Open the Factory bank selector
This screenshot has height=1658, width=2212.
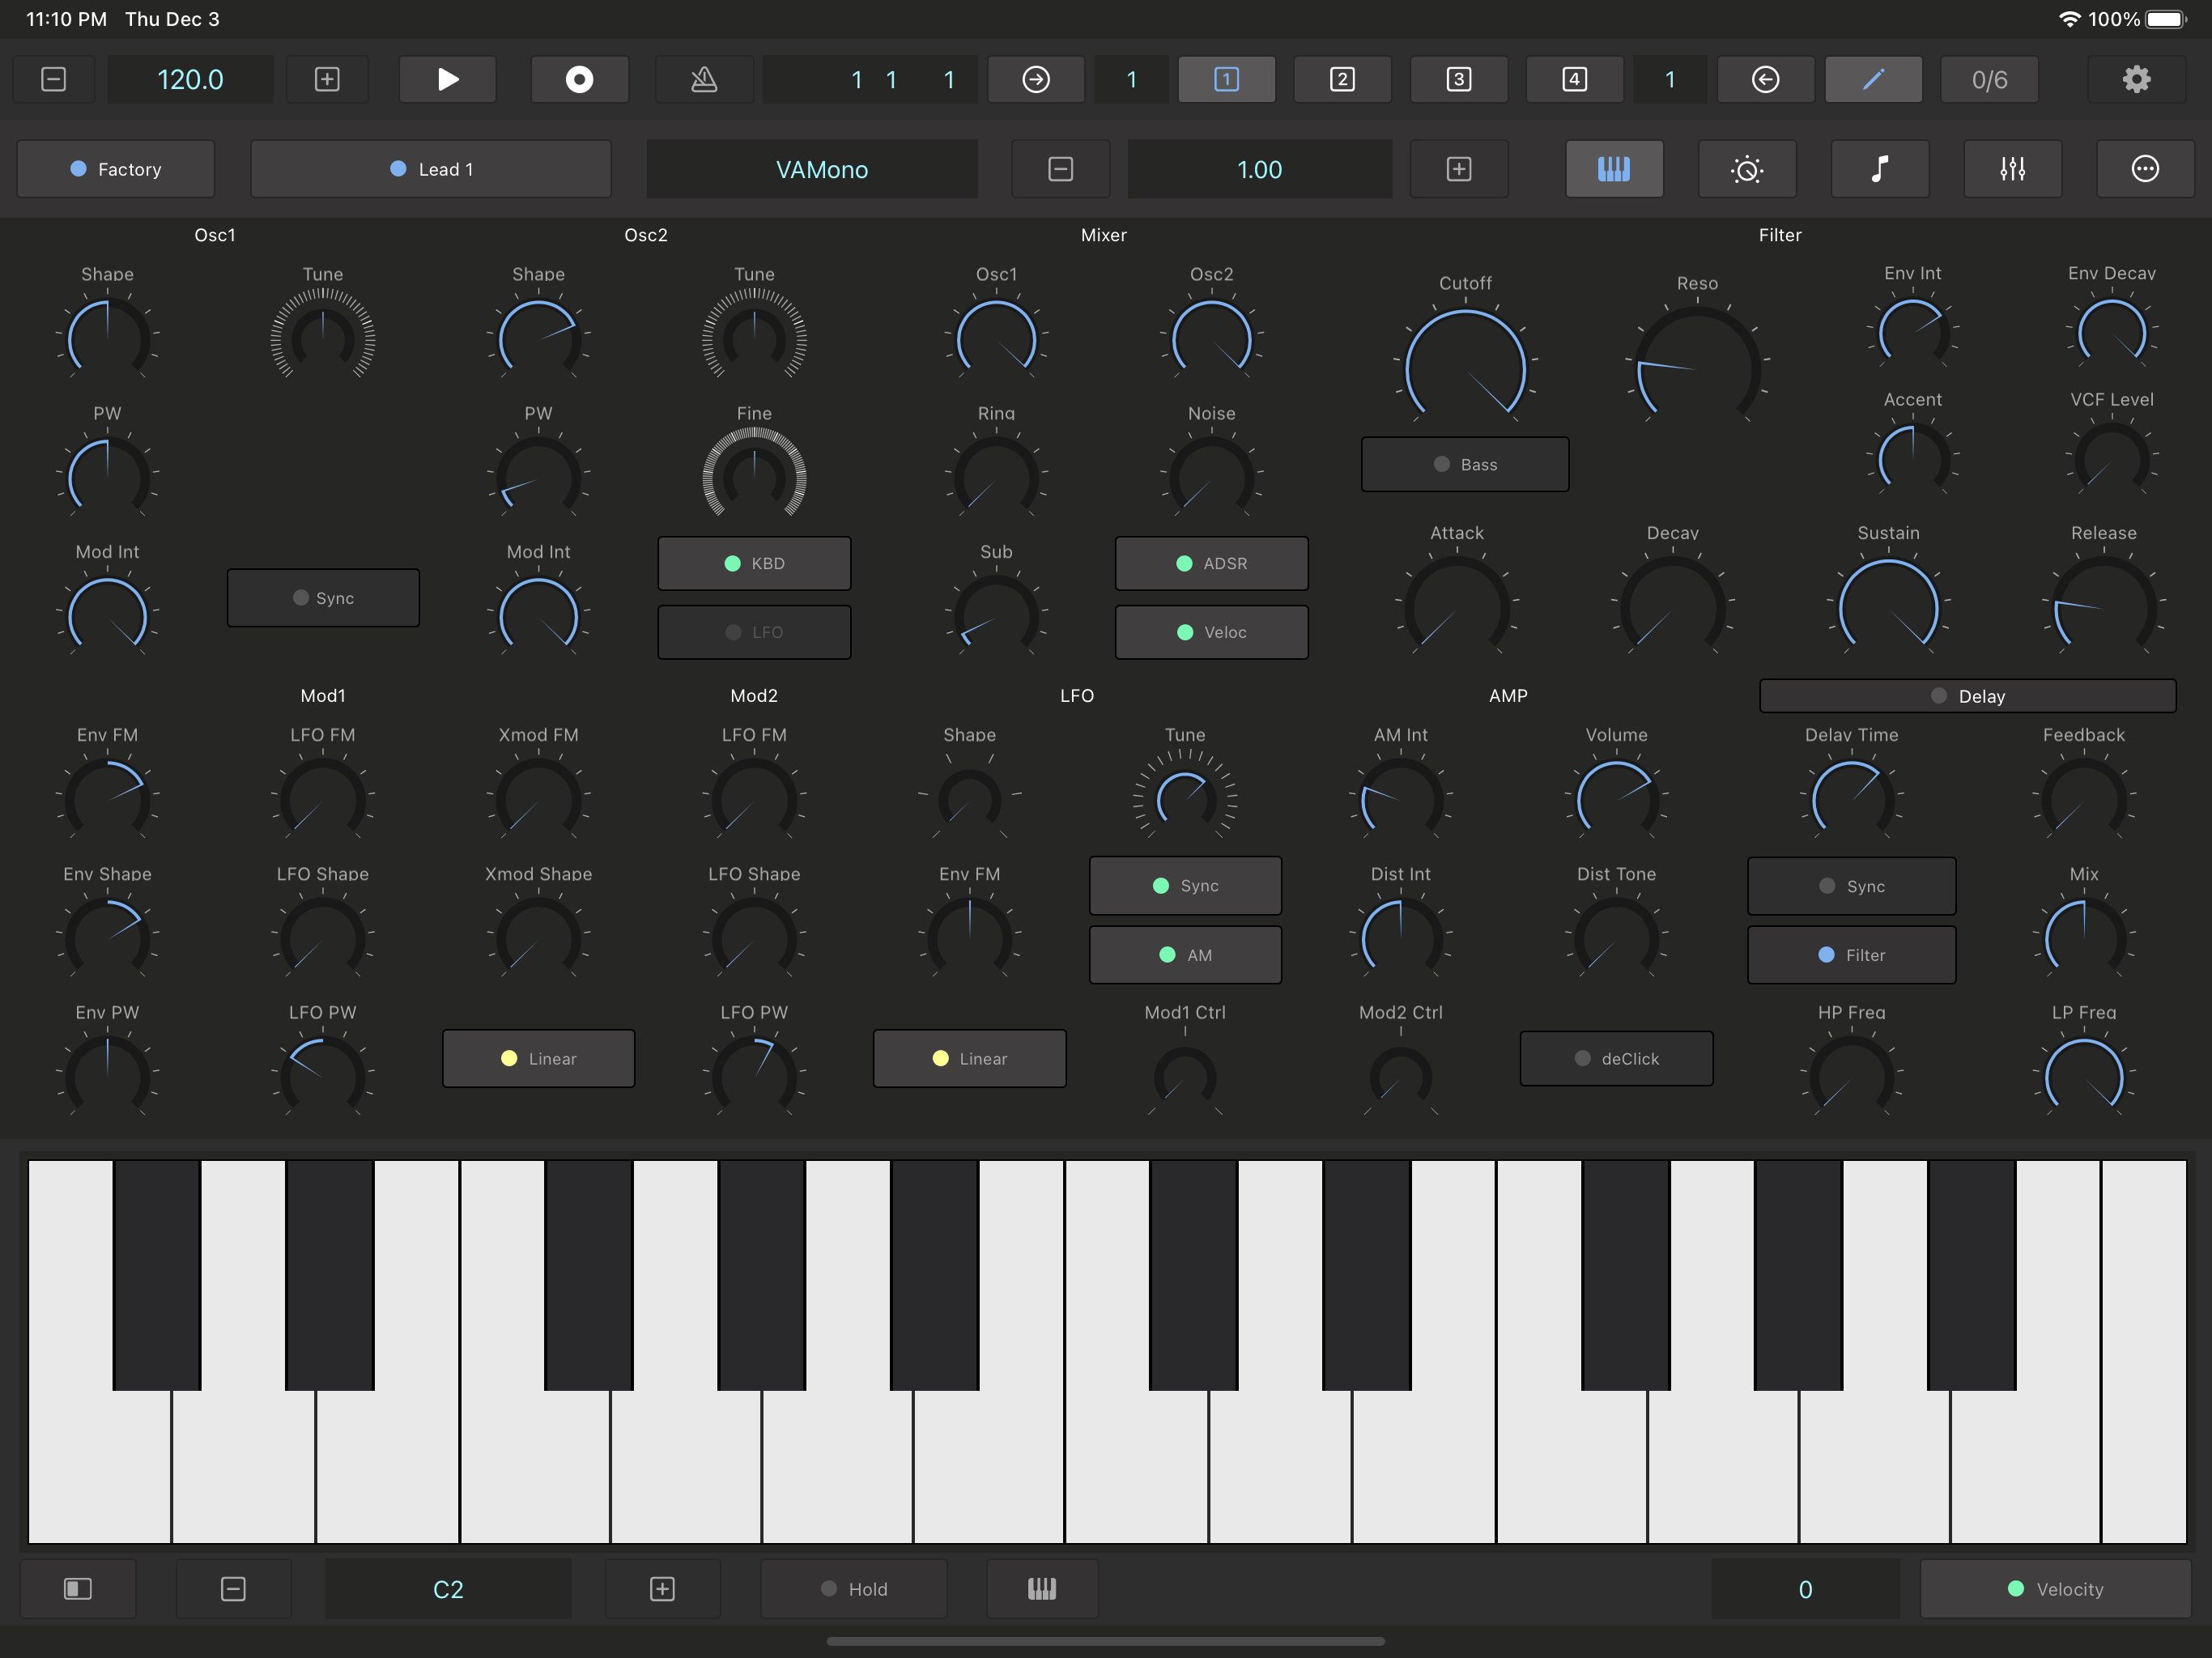click(116, 169)
